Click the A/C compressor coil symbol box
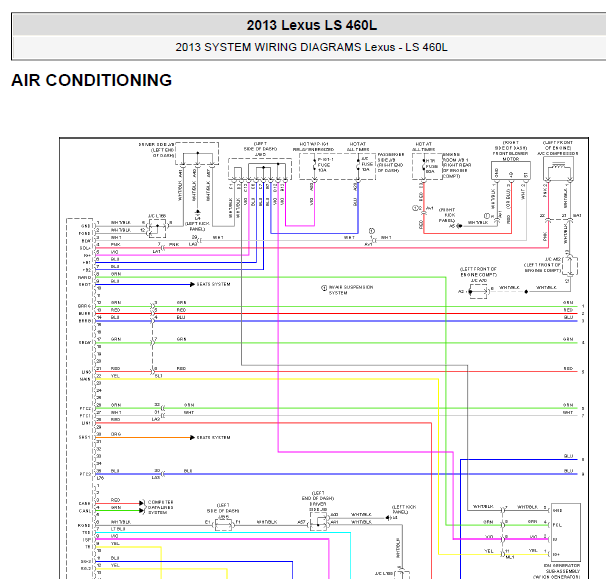The image size is (606, 579). click(558, 169)
